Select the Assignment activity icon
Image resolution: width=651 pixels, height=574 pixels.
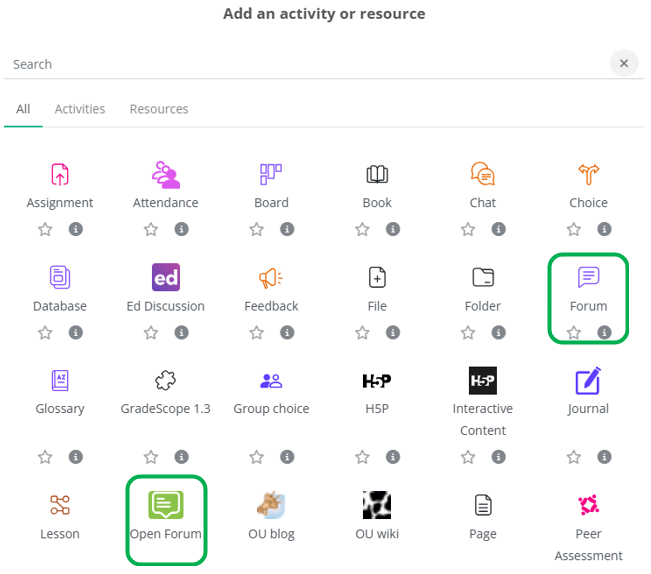pos(60,175)
